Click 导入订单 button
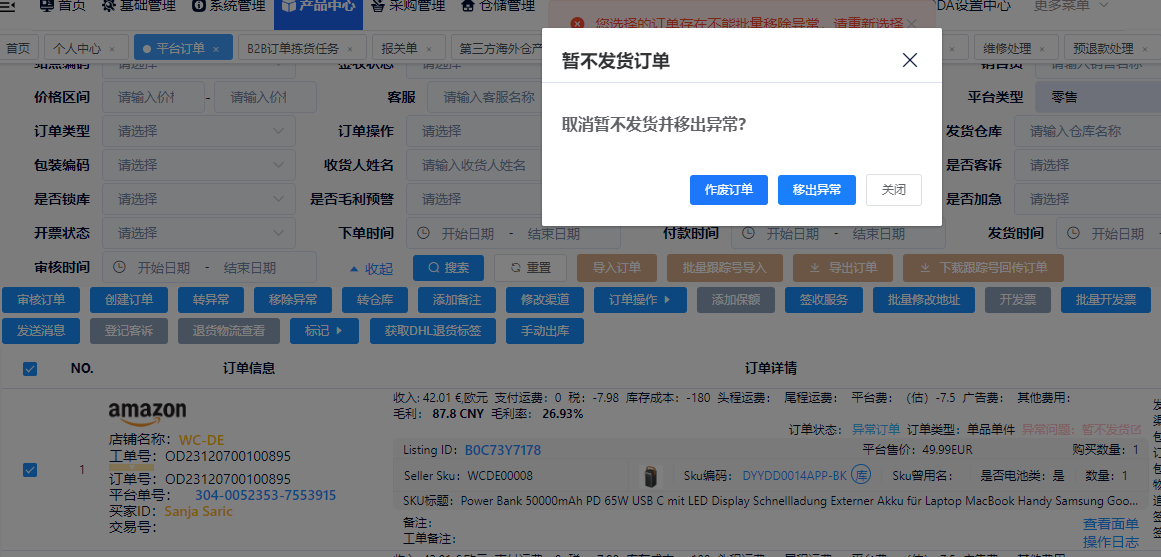The width and height of the screenshot is (1161, 557). tap(616, 268)
